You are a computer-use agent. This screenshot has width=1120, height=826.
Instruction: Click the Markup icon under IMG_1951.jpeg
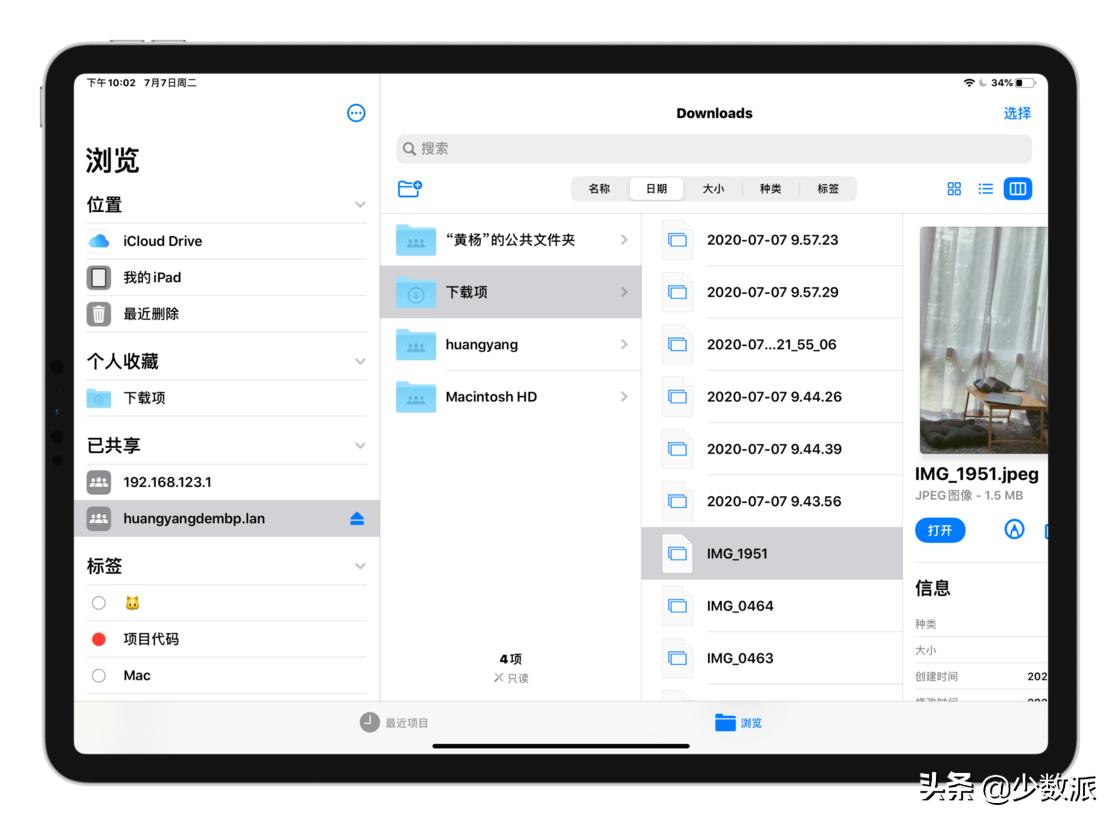1014,530
